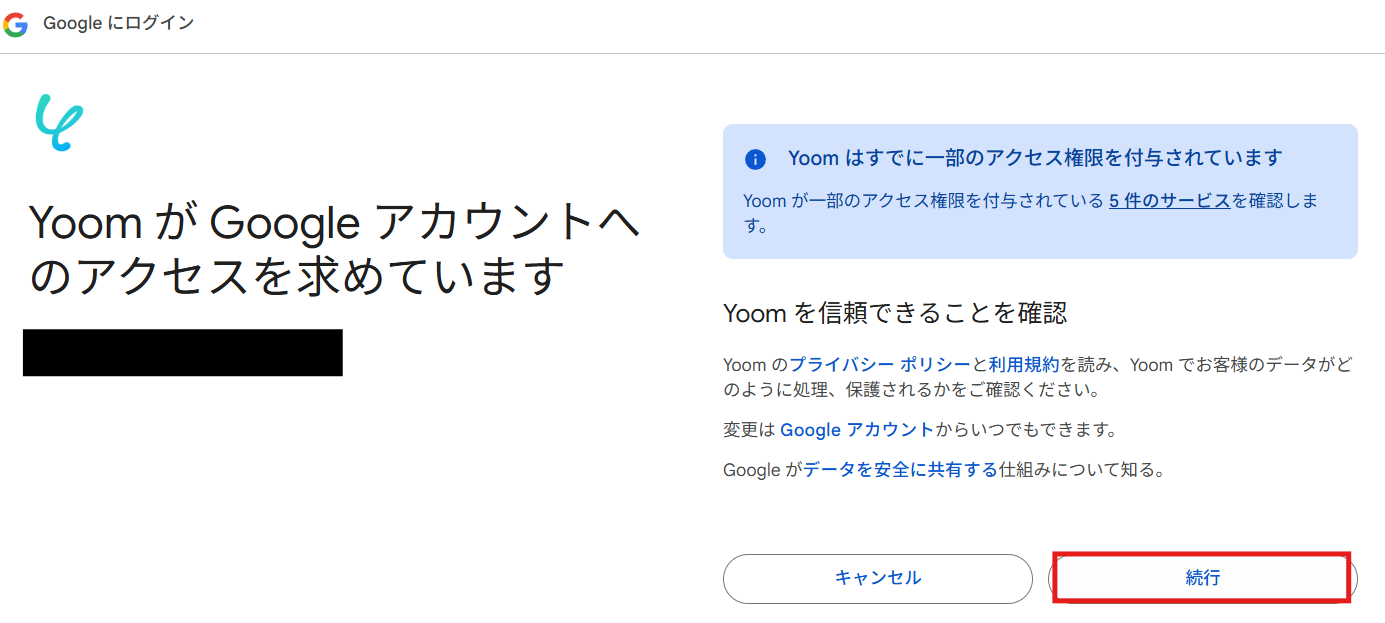
Task: Click the redacted account email box
Action: [182, 352]
